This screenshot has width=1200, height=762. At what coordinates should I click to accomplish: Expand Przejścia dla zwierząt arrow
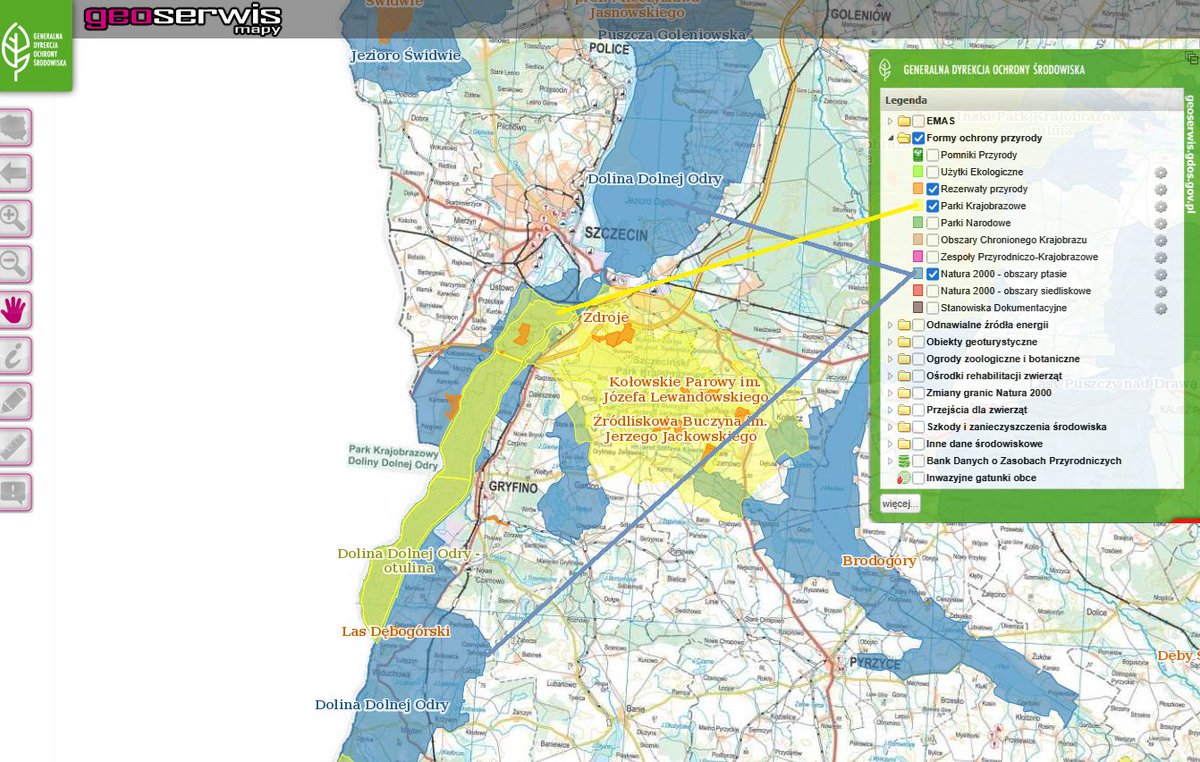click(890, 410)
